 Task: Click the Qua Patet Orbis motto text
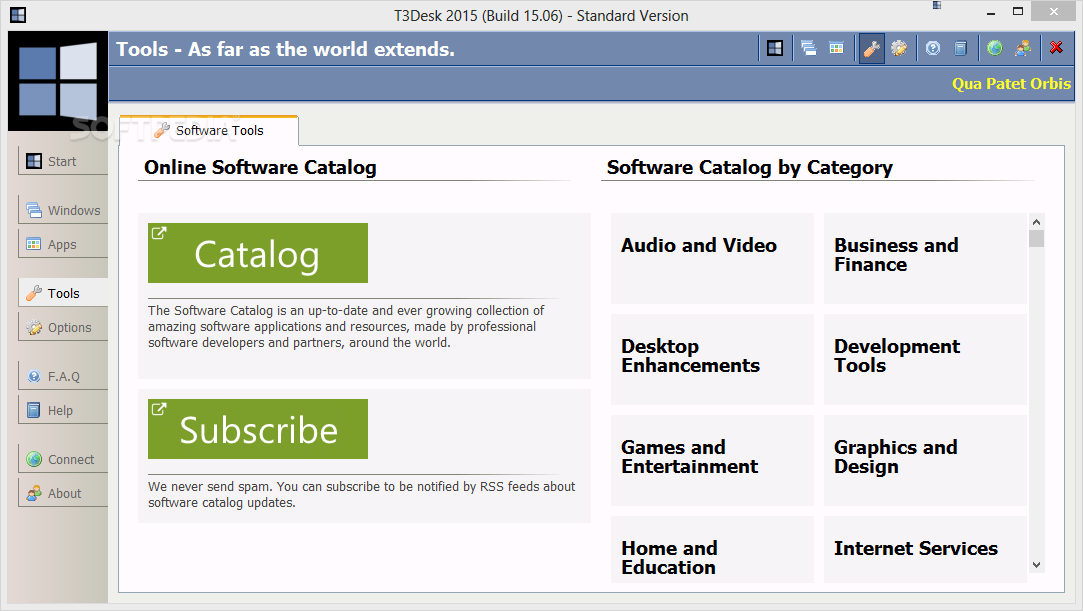point(1011,84)
